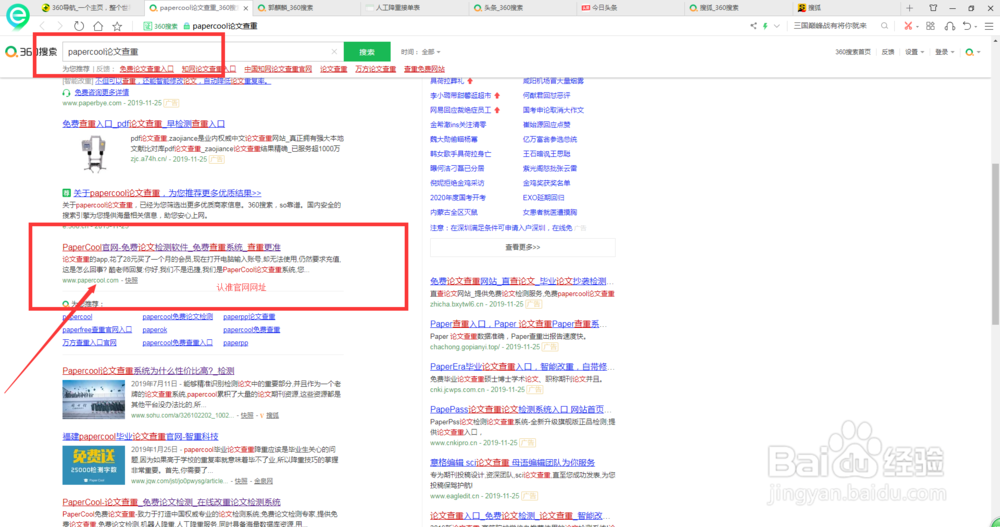Click suggested term 中国知网论文查重官网
This screenshot has width=1000, height=527.
coord(278,69)
